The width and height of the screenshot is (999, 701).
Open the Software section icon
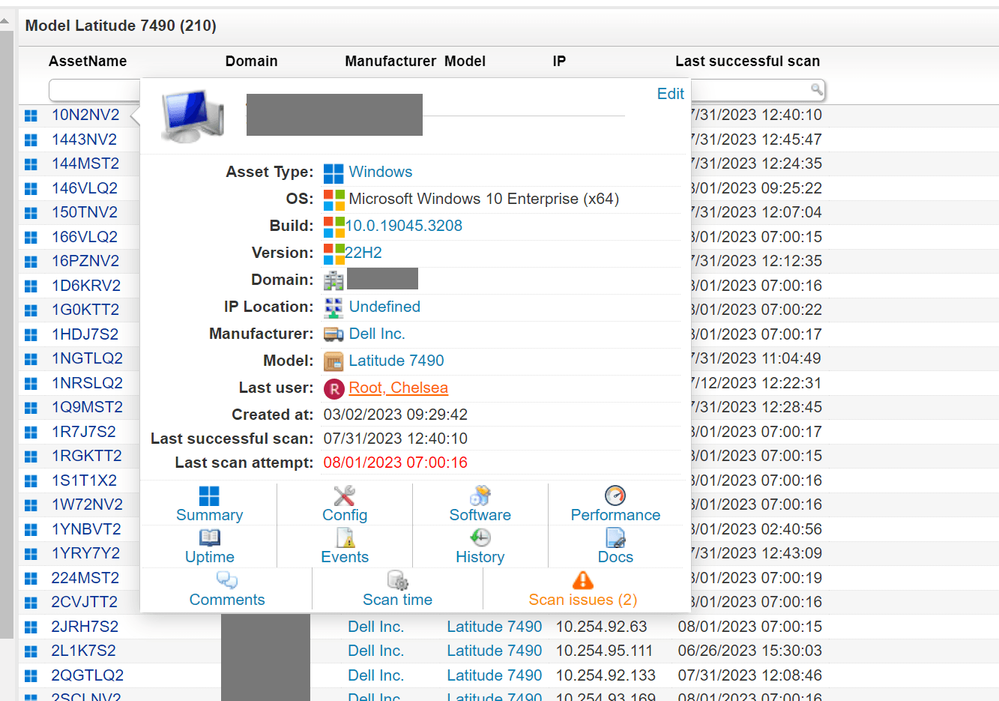(x=480, y=497)
